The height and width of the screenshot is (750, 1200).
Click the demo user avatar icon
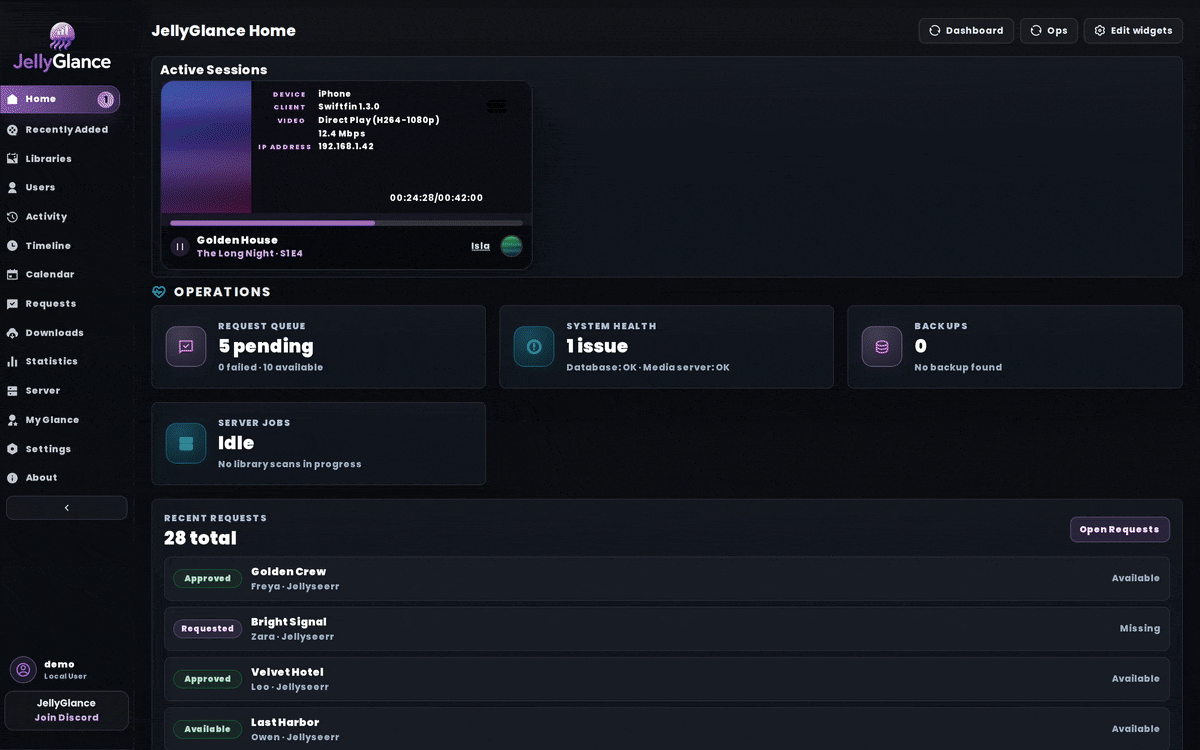pos(23,670)
